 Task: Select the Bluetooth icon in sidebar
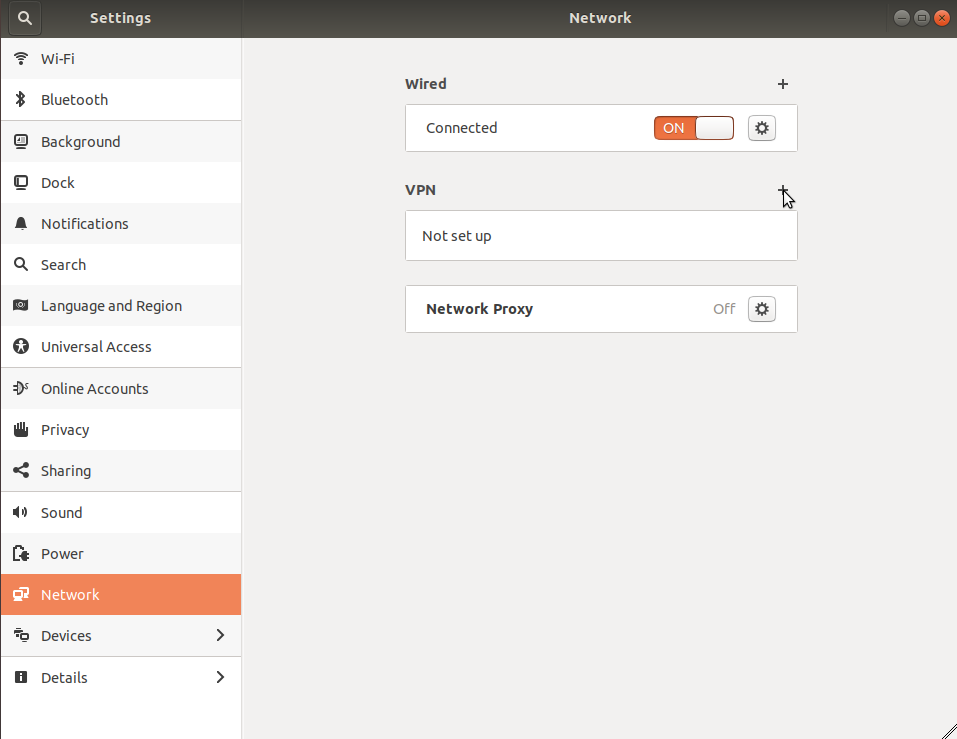click(x=21, y=99)
